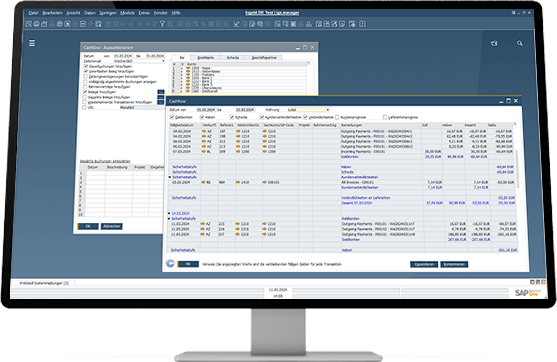
Task: Click the search magnifier icon at top right
Action: (519, 43)
